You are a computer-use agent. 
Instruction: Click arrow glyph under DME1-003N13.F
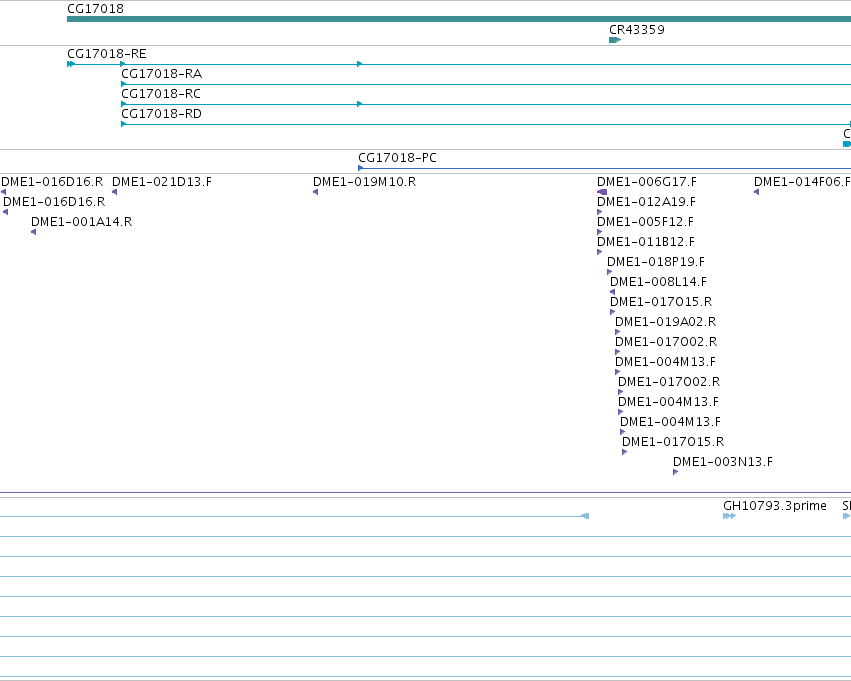(x=676, y=473)
